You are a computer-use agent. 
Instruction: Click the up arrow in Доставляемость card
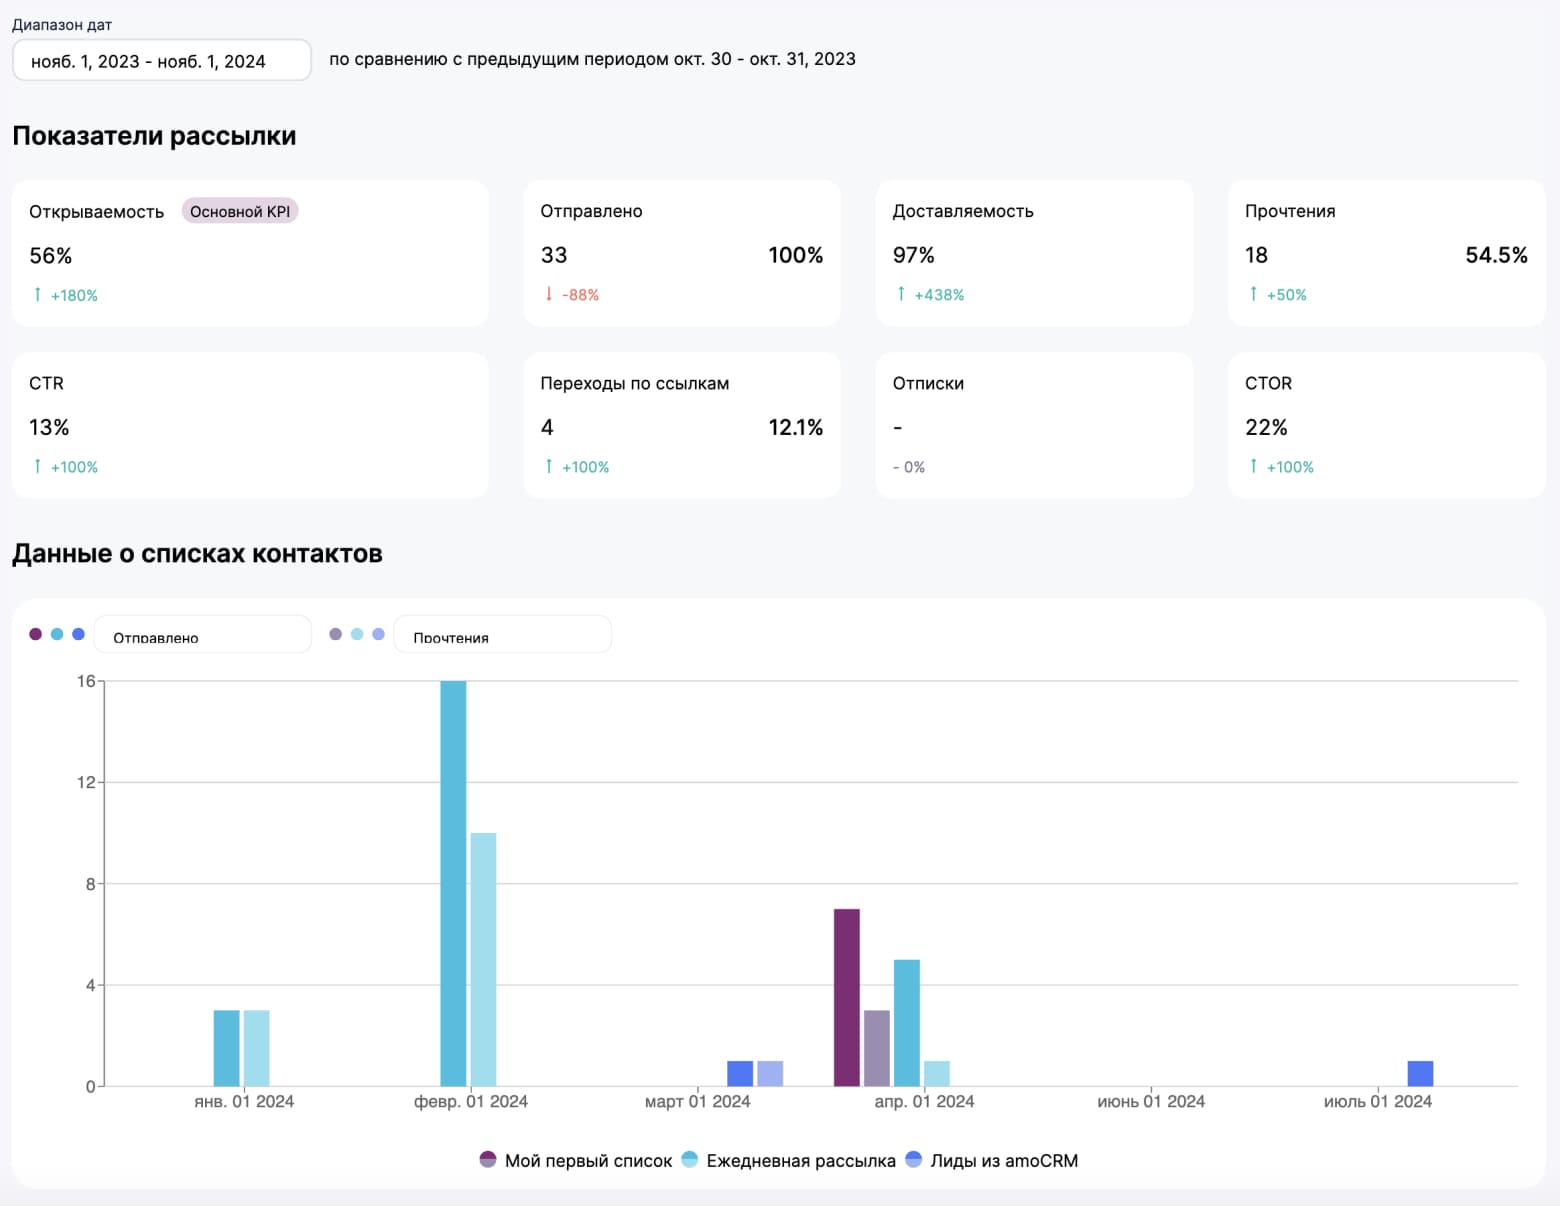pos(901,294)
